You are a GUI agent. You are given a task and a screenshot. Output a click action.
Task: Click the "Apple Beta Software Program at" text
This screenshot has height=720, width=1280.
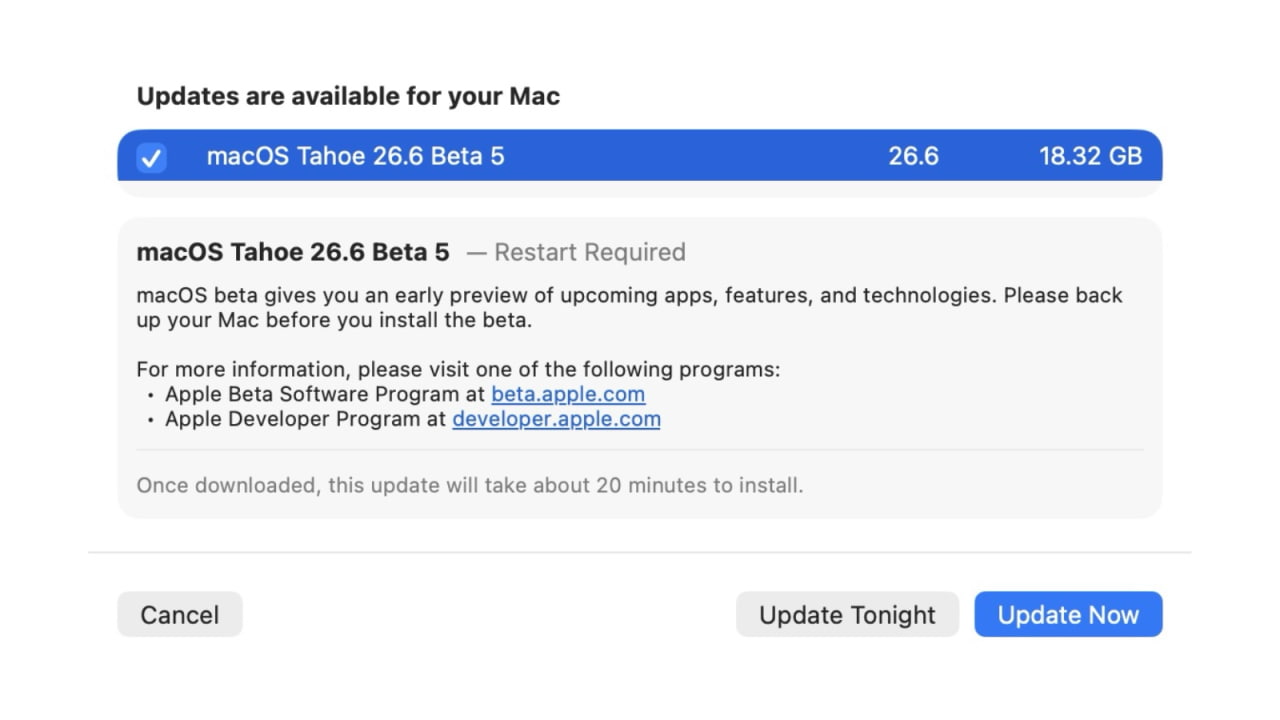325,394
